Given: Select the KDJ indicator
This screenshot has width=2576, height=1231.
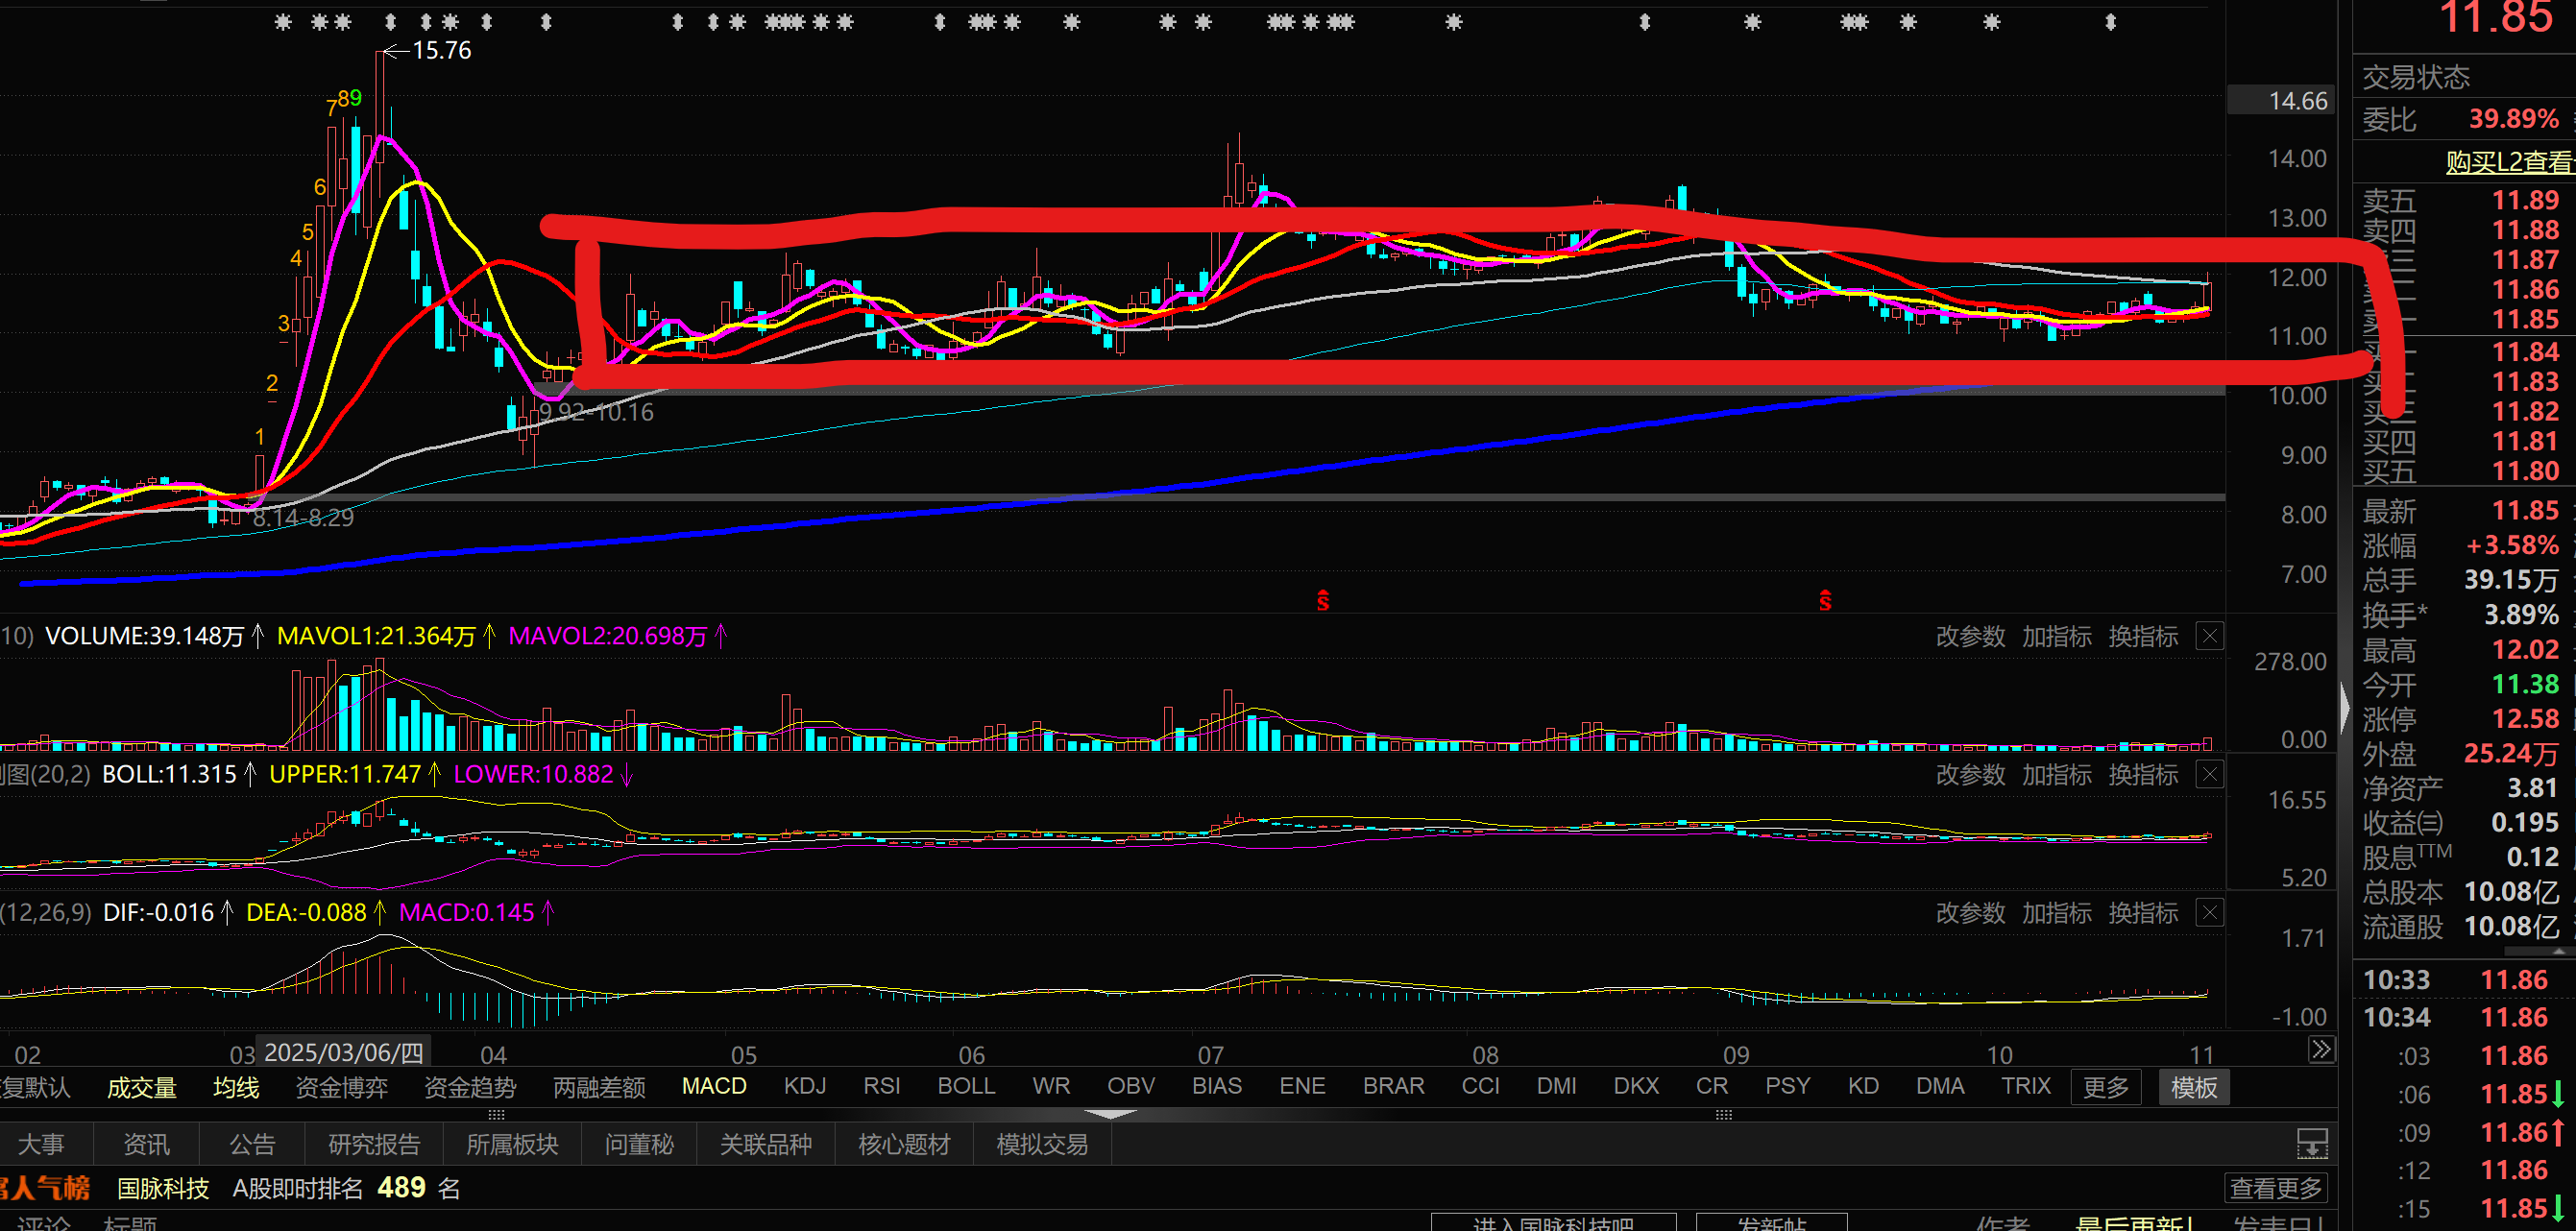Looking at the screenshot, I should pos(804,1086).
